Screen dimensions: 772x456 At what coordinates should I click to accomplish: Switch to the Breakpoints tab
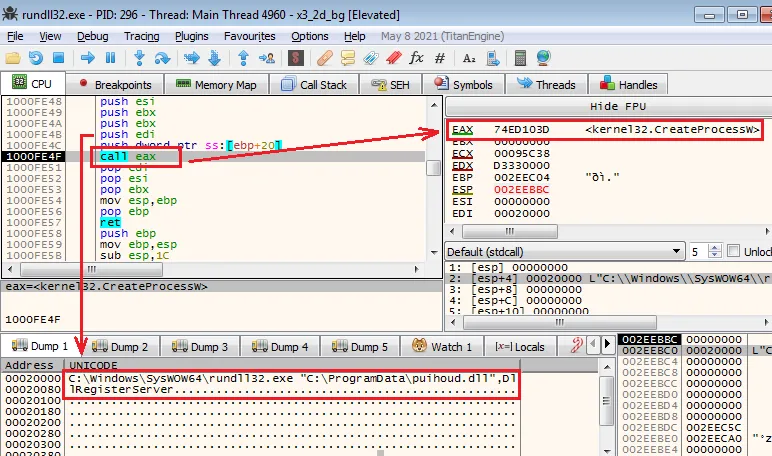point(114,85)
